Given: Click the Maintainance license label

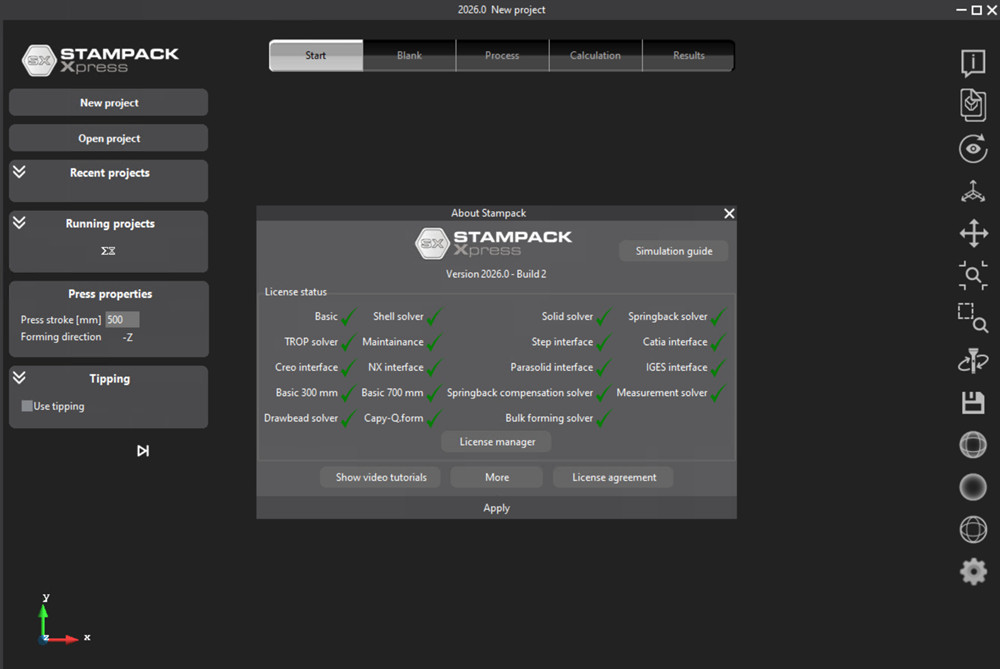Looking at the screenshot, I should 393,342.
